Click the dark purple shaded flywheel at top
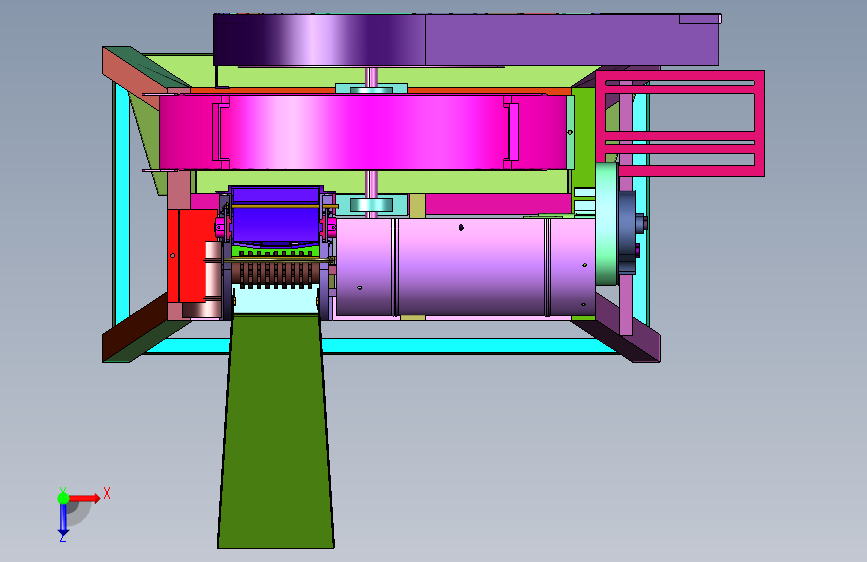The image size is (867, 562). click(x=319, y=40)
